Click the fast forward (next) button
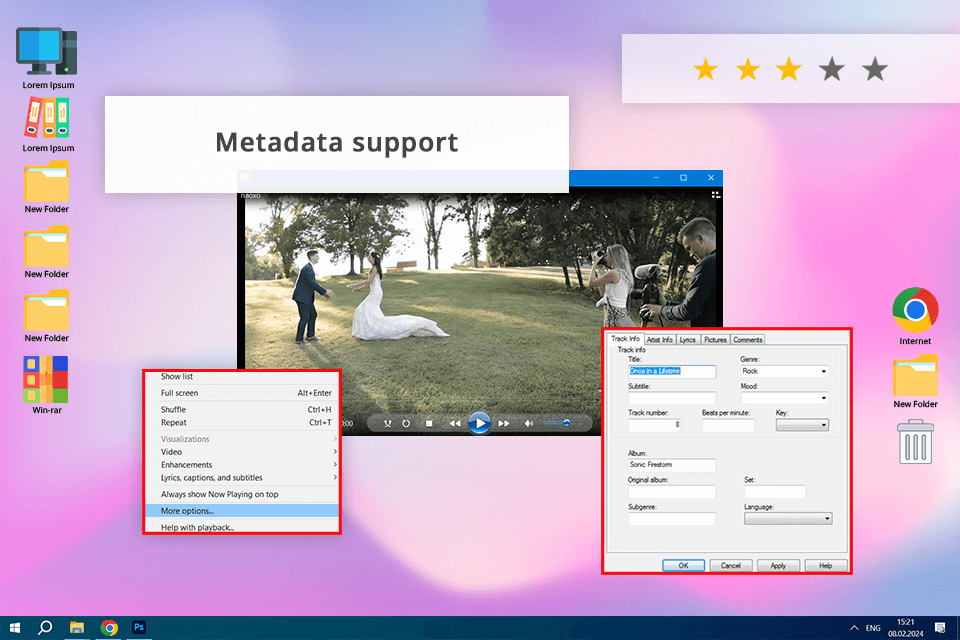 coord(504,423)
